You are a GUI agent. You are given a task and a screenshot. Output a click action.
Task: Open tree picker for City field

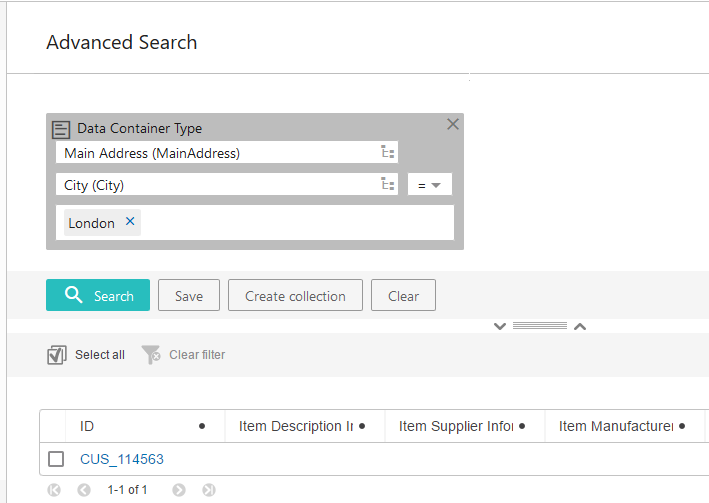(388, 185)
